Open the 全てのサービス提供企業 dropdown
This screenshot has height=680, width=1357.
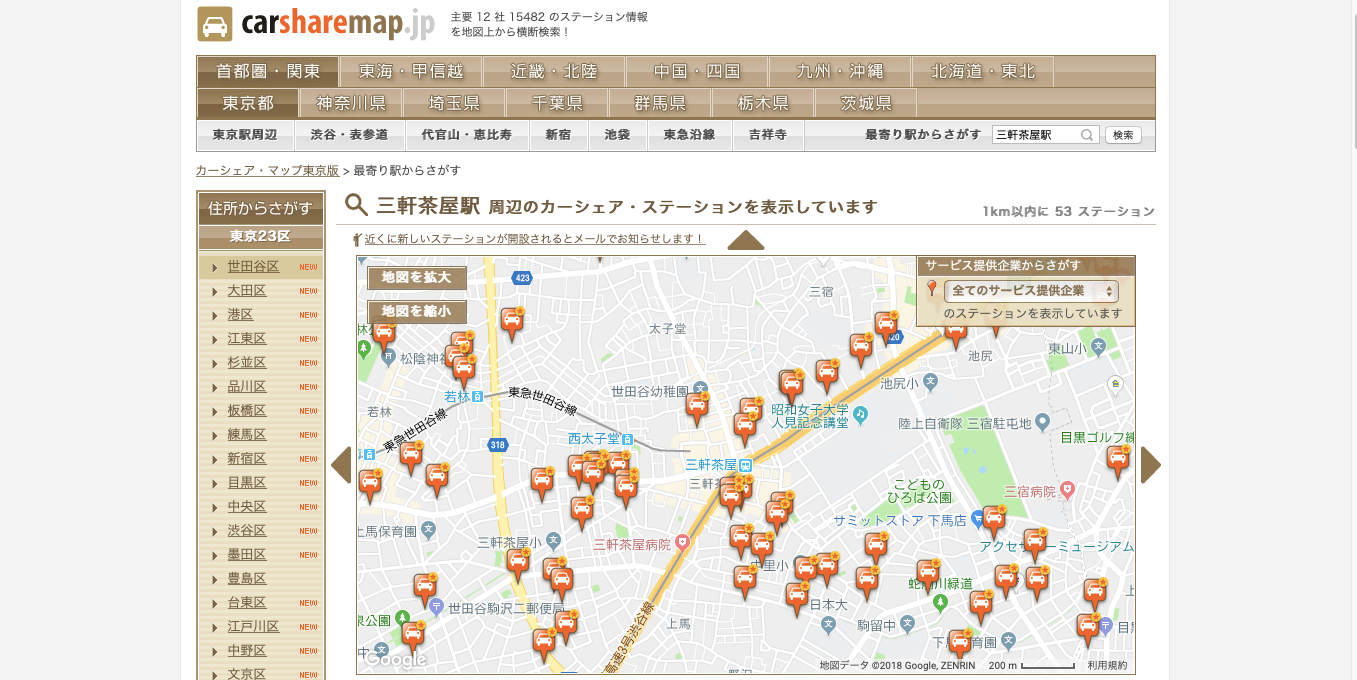point(1031,291)
